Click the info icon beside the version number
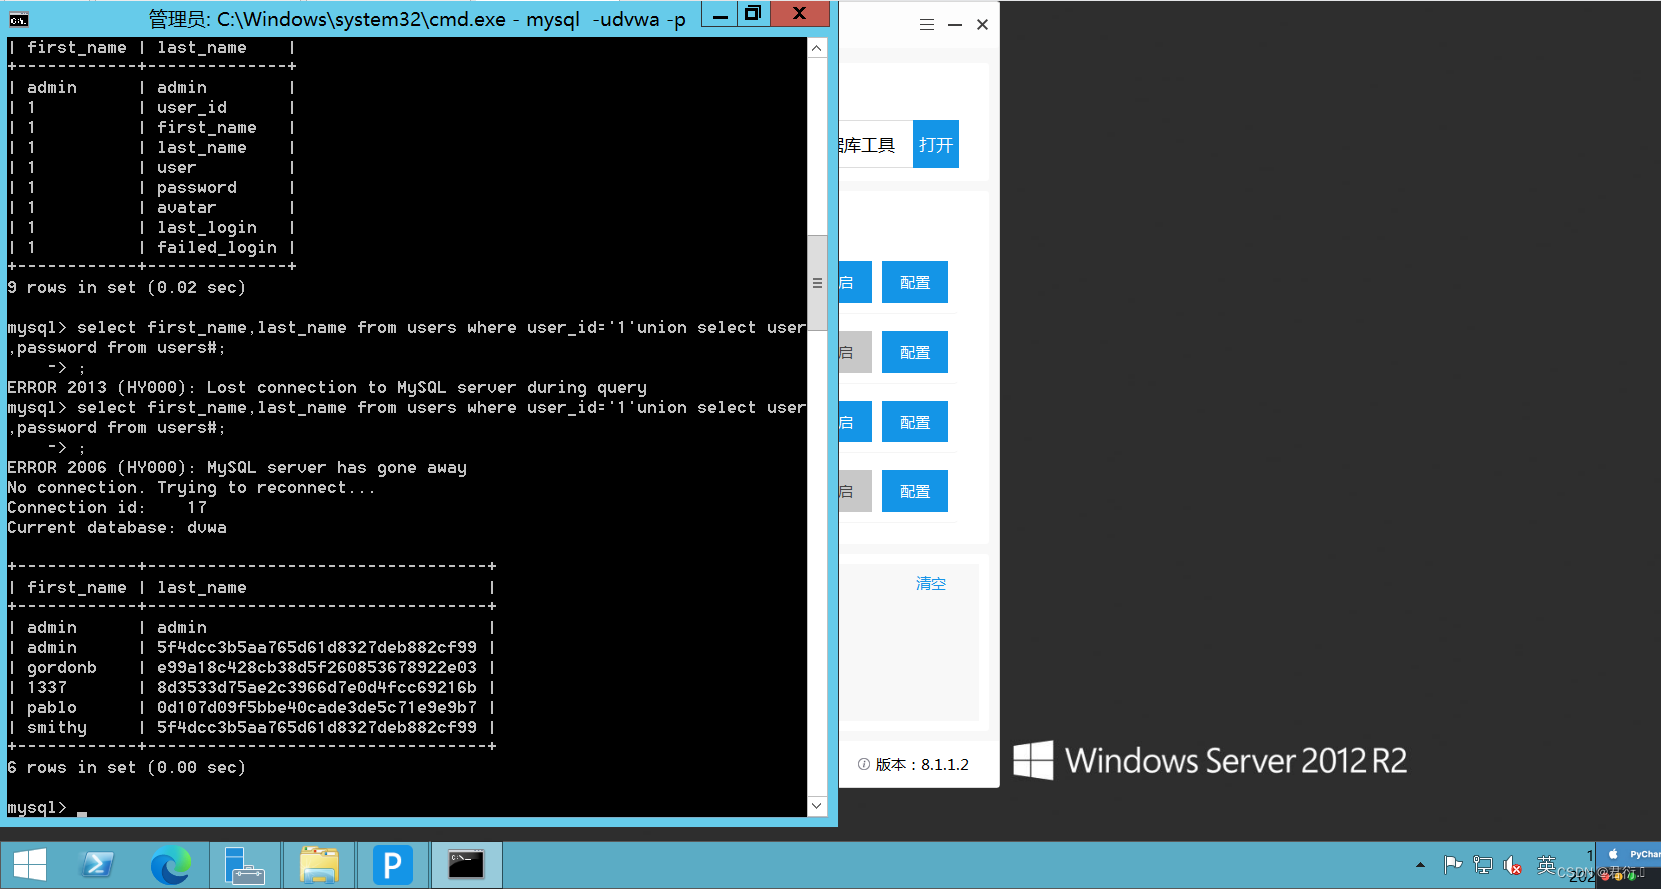The height and width of the screenshot is (889, 1661). pyautogui.click(x=864, y=764)
